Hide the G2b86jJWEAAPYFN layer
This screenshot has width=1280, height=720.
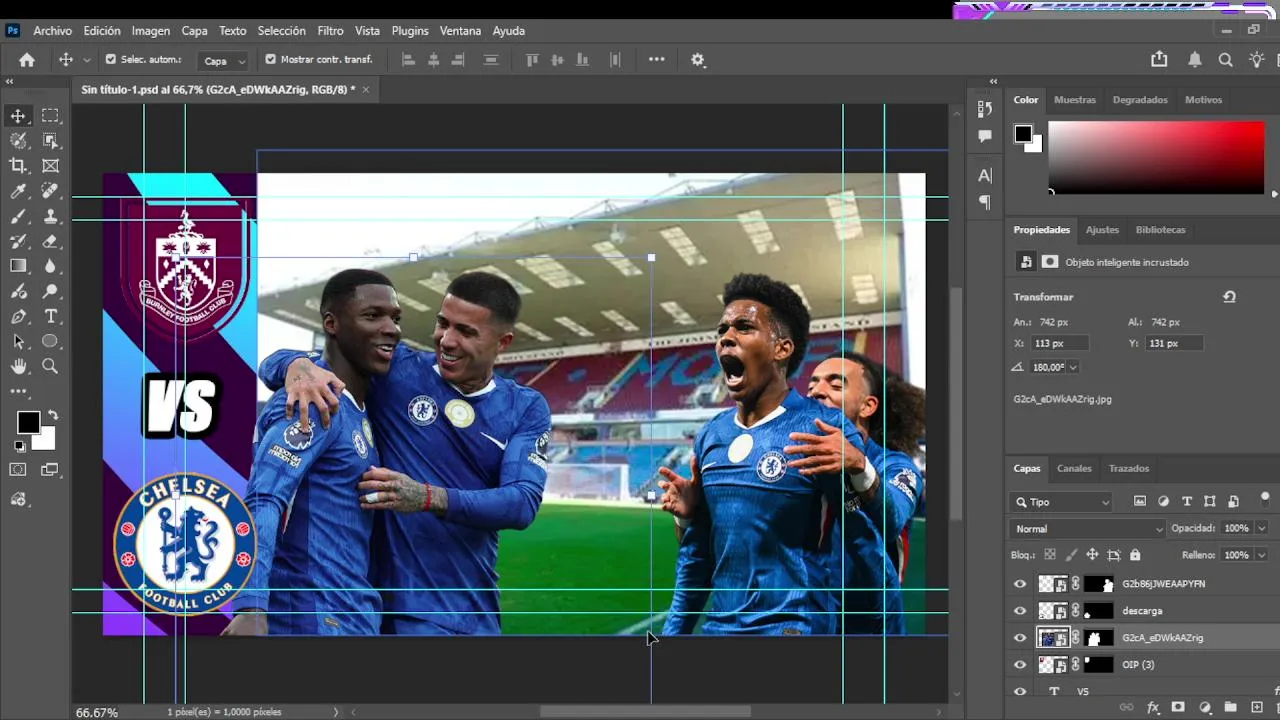coord(1020,584)
